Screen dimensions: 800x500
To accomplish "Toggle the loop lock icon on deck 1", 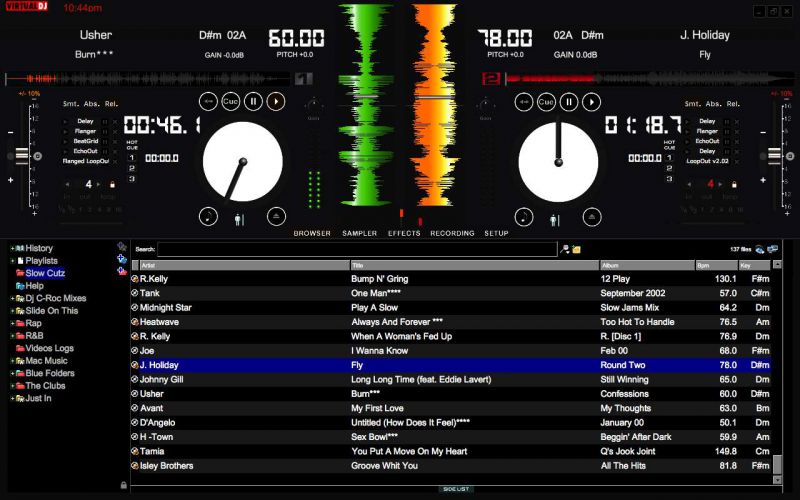I will pos(112,184).
